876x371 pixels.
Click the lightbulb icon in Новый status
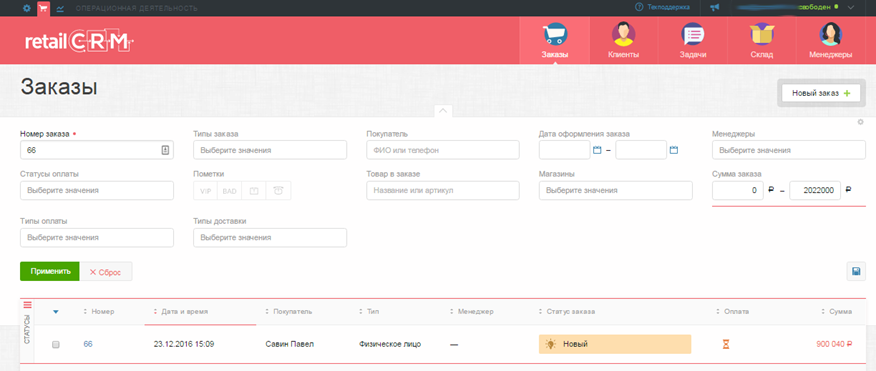551,344
